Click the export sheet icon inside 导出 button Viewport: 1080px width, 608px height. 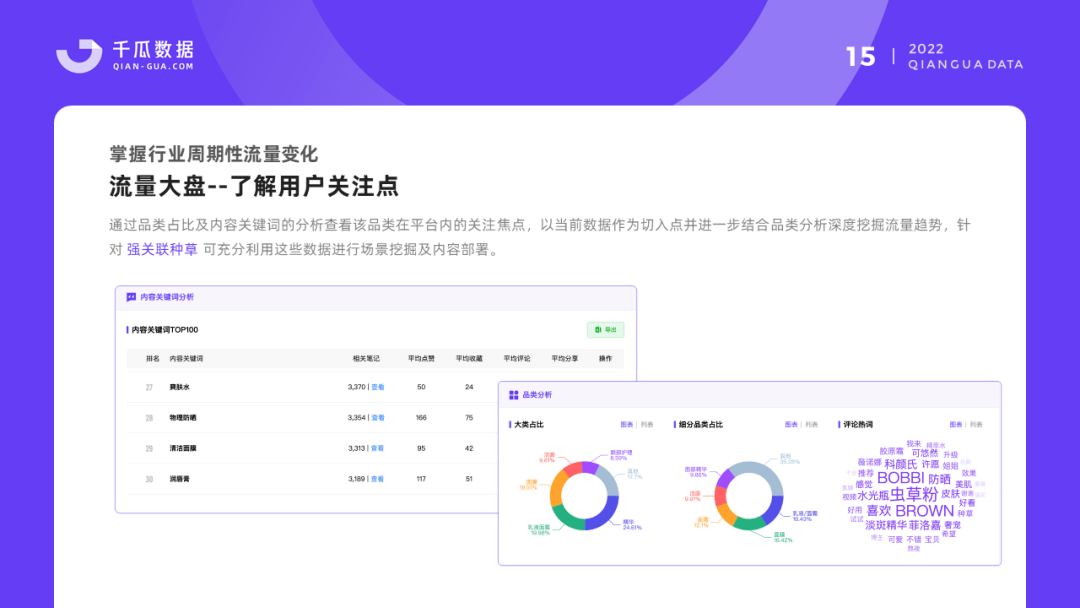(x=596, y=329)
